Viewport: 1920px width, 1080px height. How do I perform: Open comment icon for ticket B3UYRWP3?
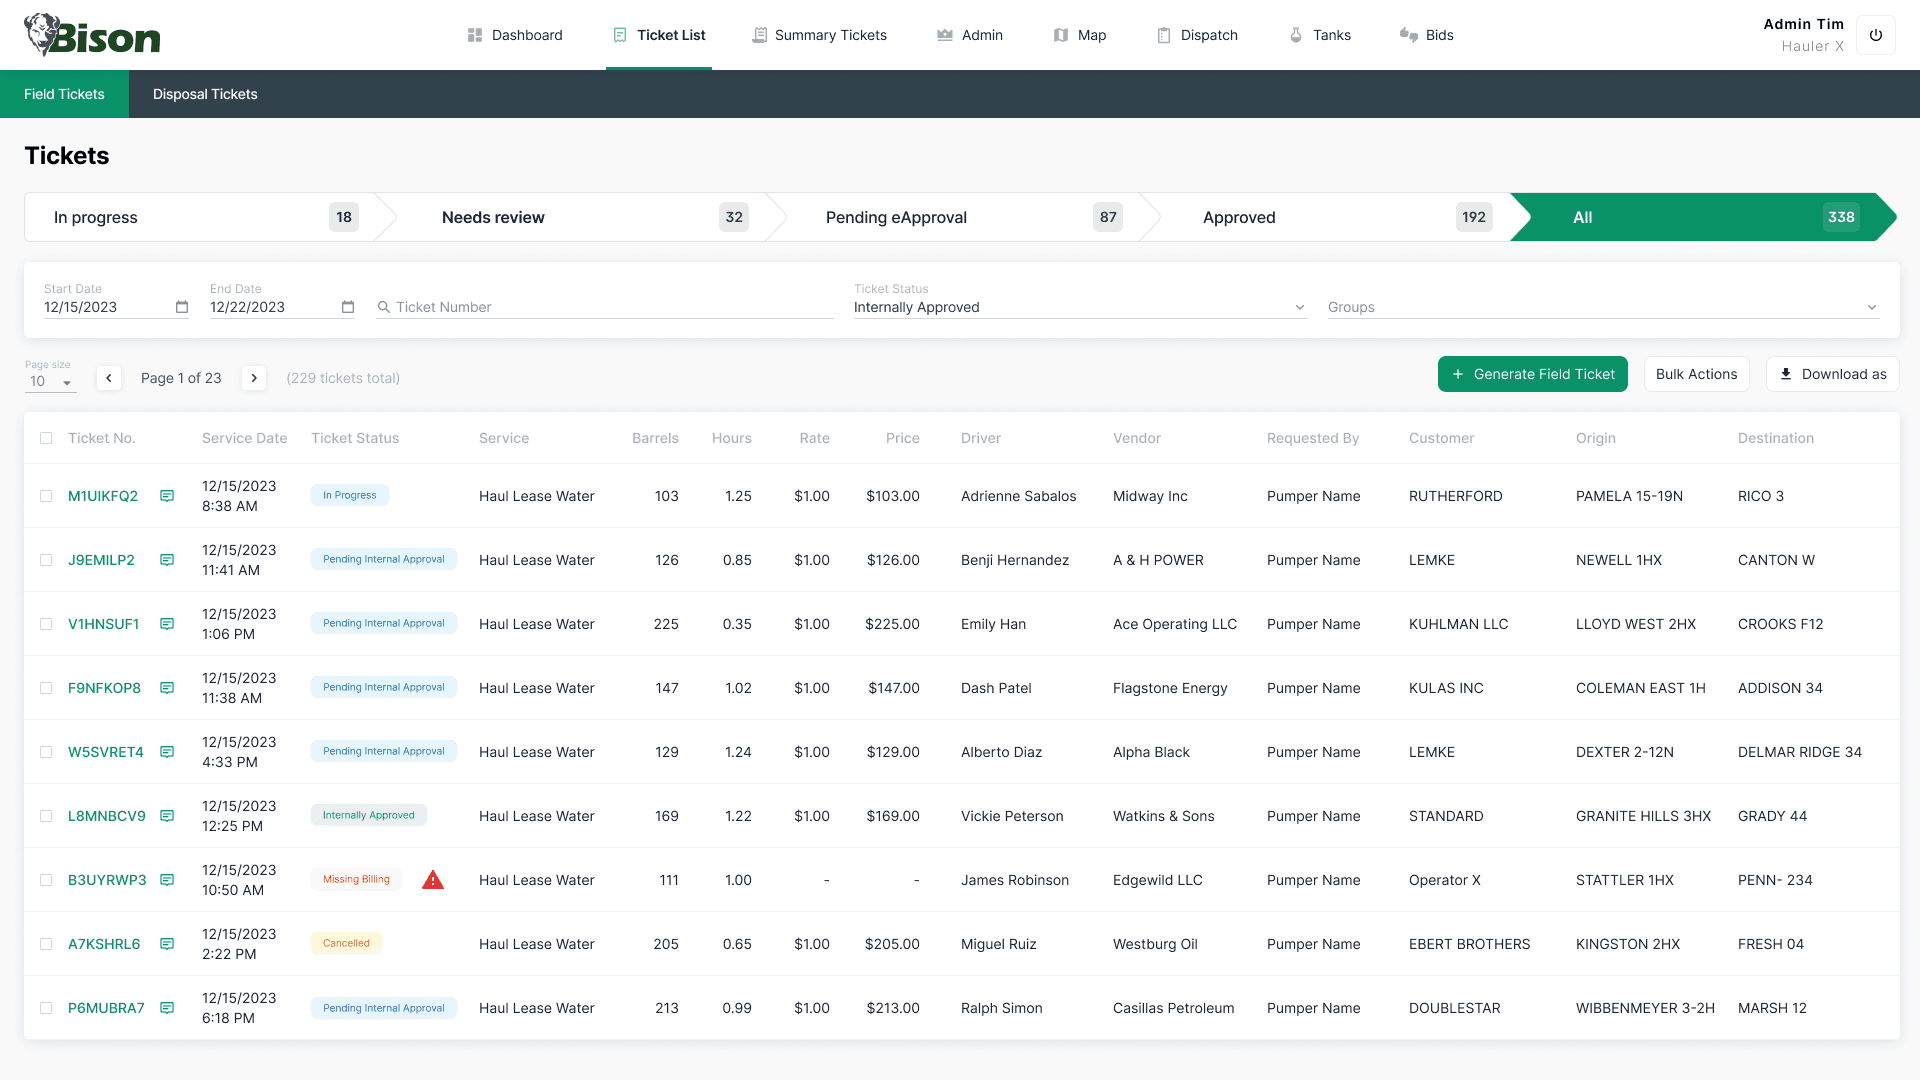167,880
